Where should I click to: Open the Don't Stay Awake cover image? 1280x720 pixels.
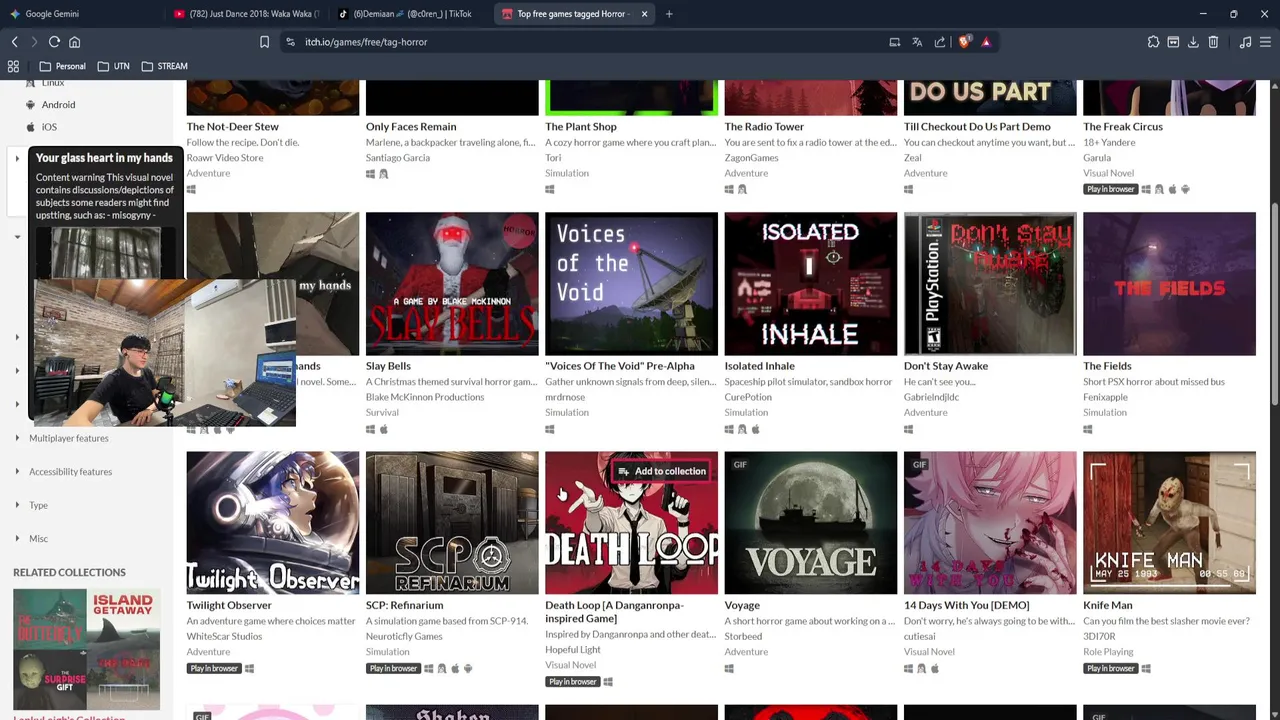(x=990, y=284)
